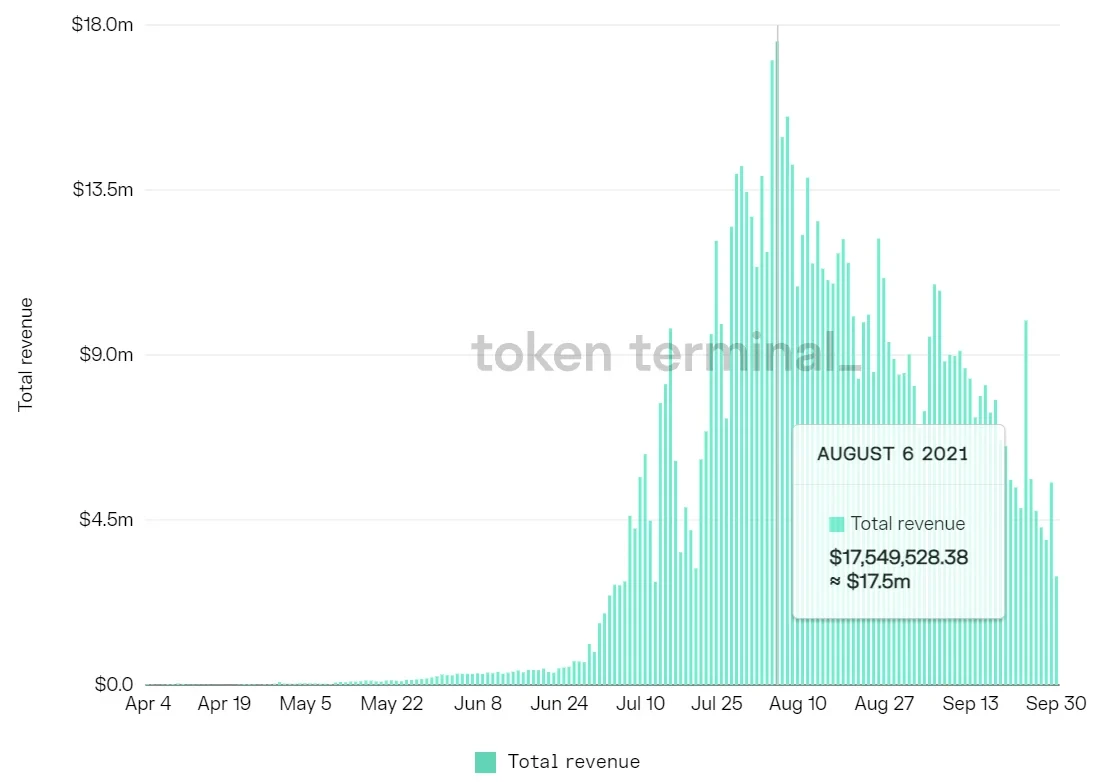1110x782 pixels.
Task: Click the teal swatch inside the tooltip
Action: [x=837, y=524]
